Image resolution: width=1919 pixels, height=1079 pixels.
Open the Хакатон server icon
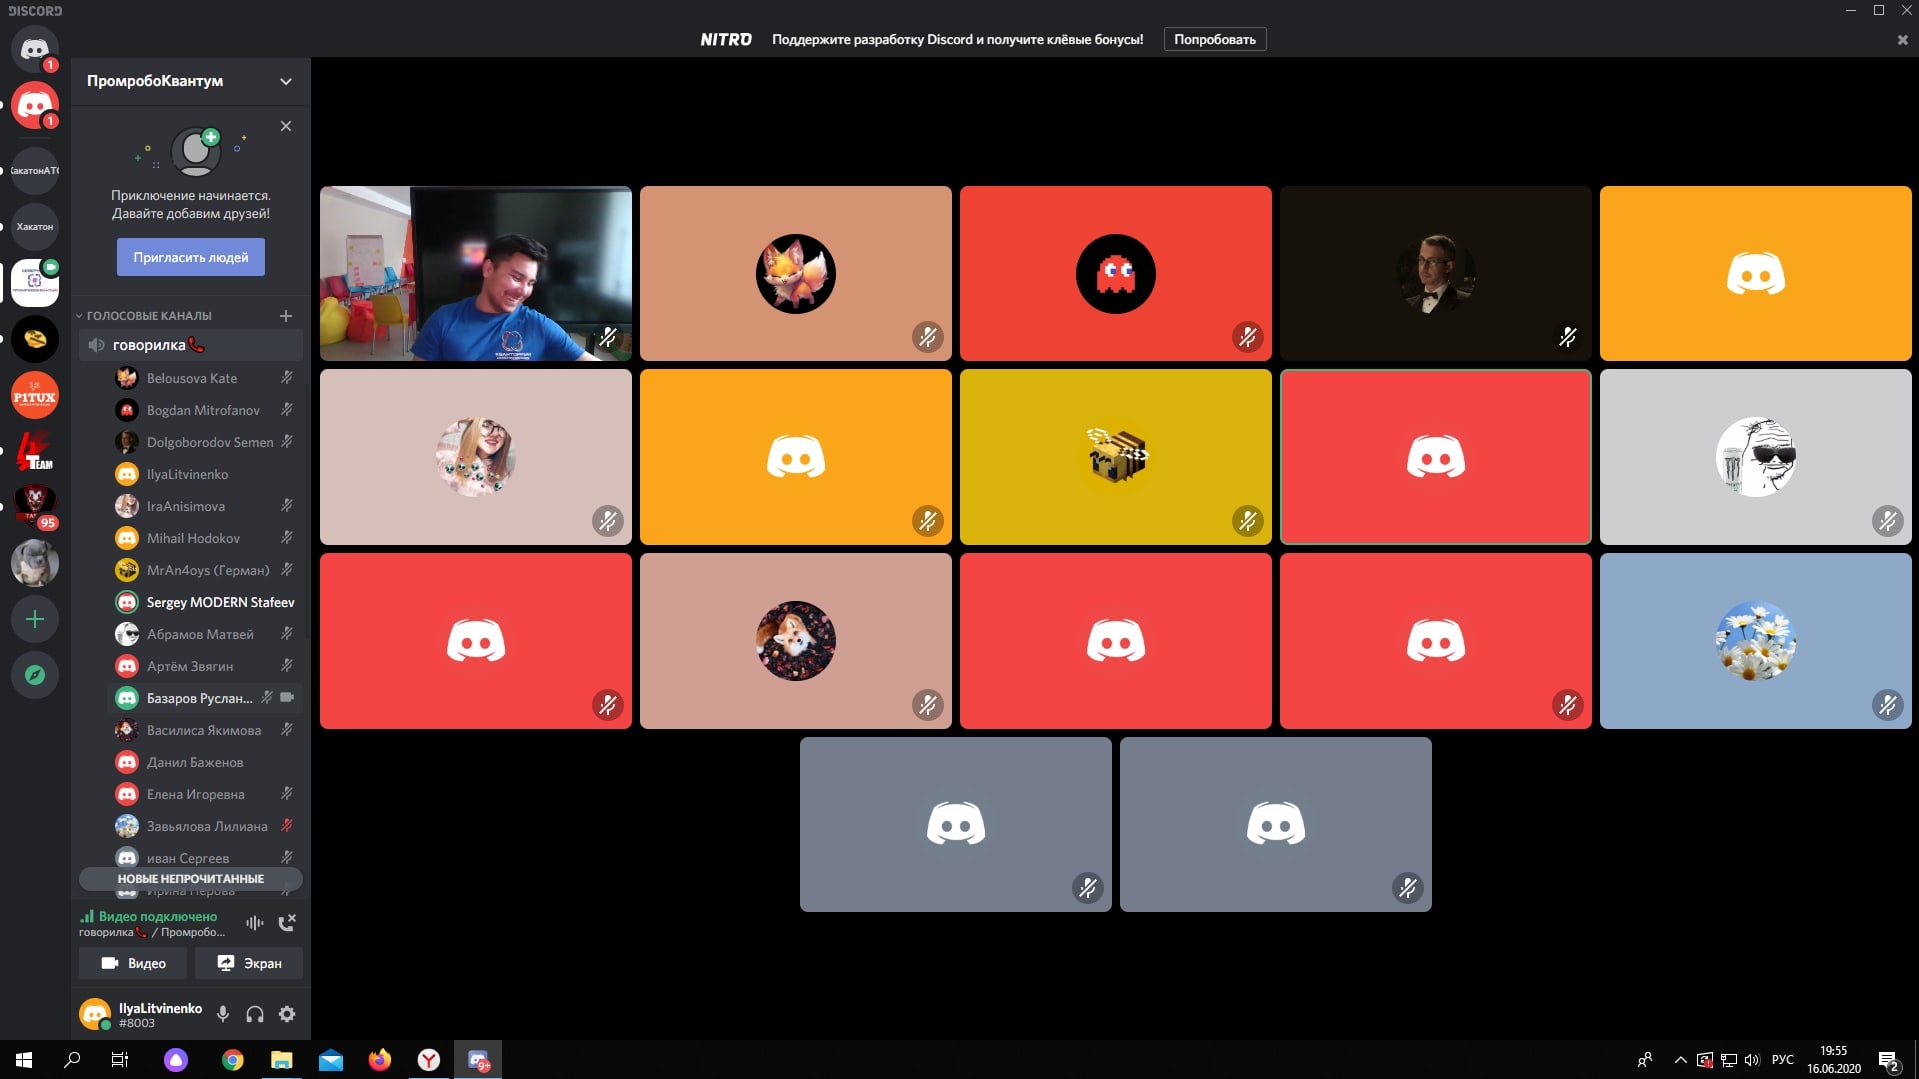pos(35,226)
